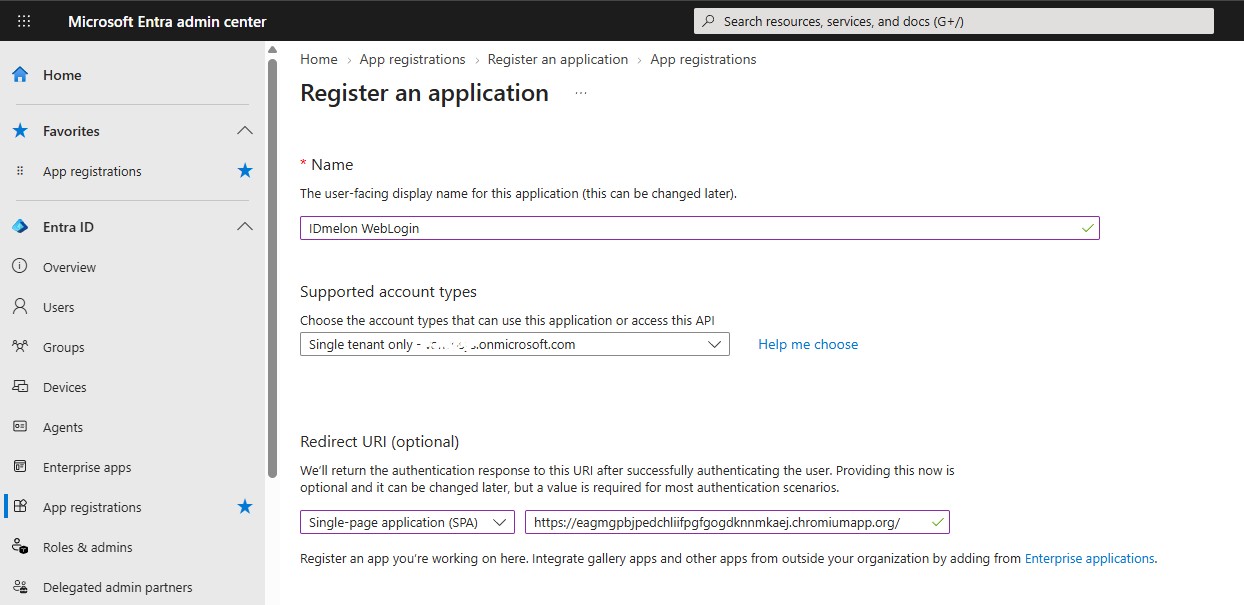Click the green checkmark in Redirect URI field
Image resolution: width=1244 pixels, height=605 pixels.
pyautogui.click(x=937, y=522)
